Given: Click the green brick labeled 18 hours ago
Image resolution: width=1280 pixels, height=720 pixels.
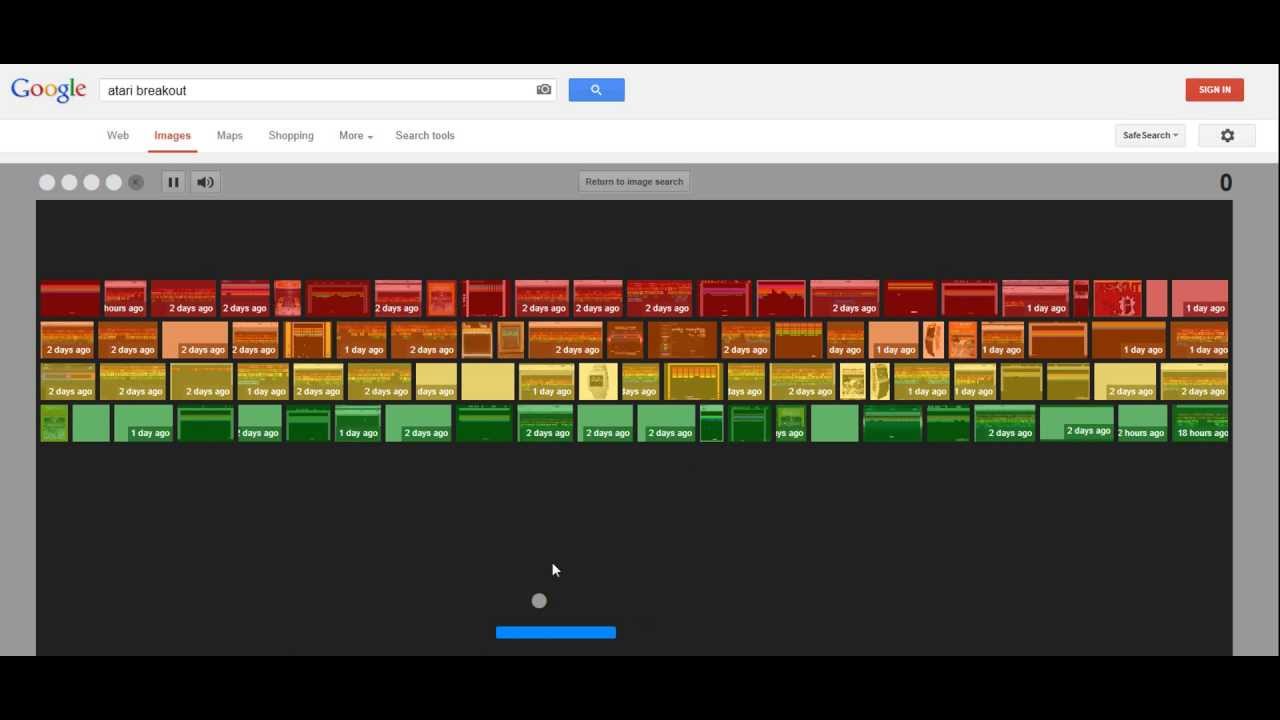Looking at the screenshot, I should [x=1200, y=423].
